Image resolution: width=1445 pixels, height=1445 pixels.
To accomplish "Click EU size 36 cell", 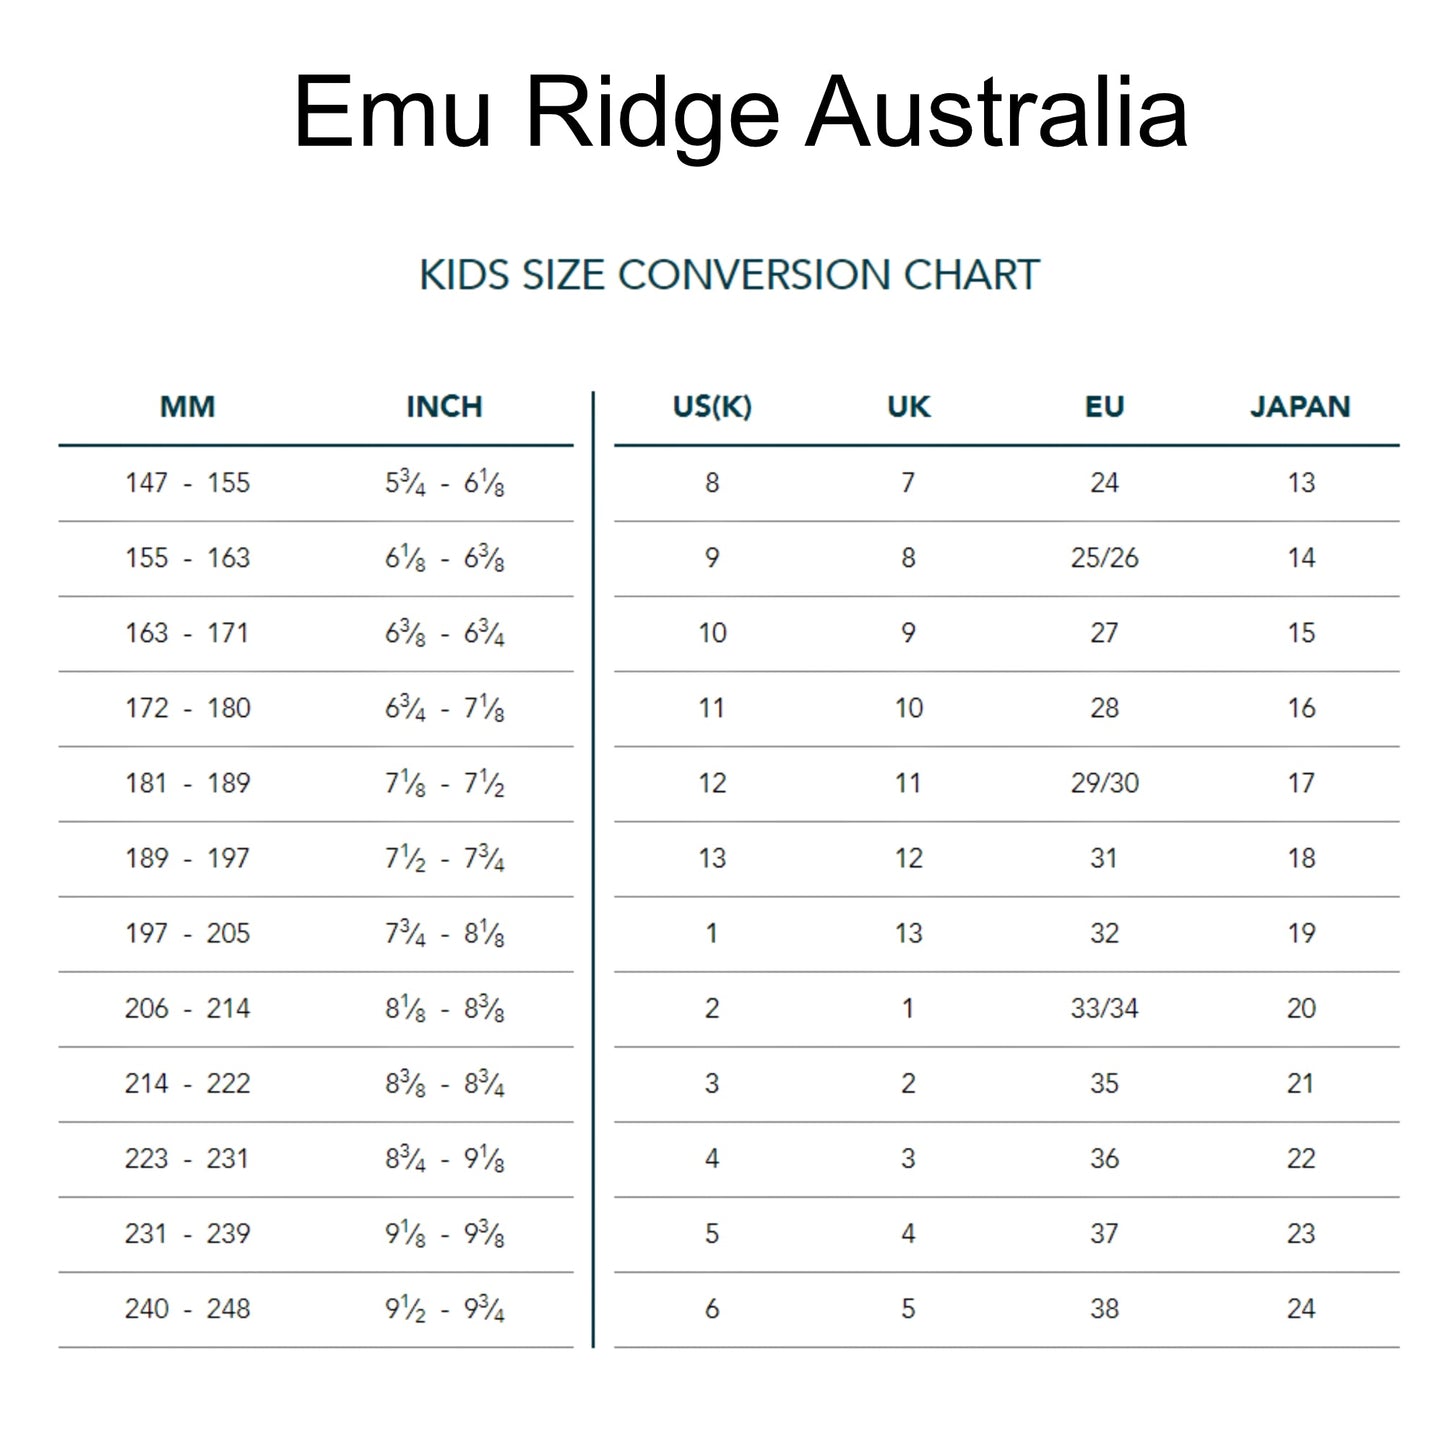I will click(x=1104, y=1158).
